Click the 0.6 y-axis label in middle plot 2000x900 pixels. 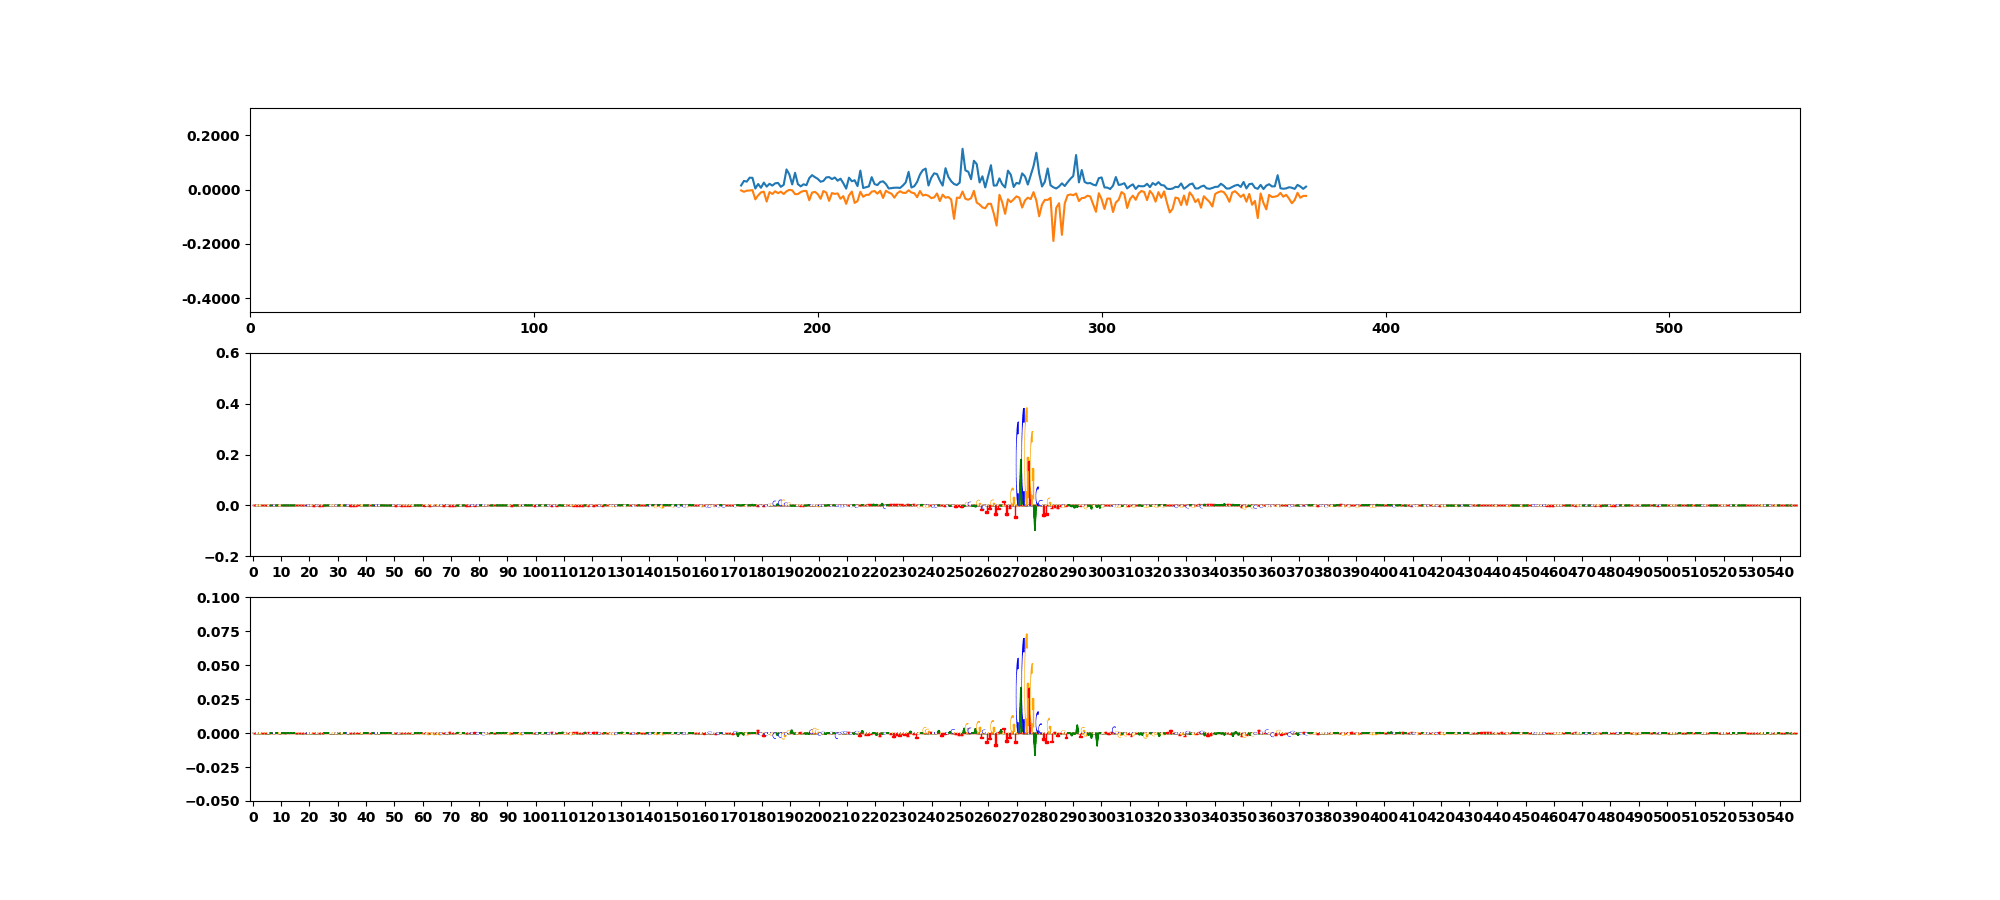click(227, 353)
